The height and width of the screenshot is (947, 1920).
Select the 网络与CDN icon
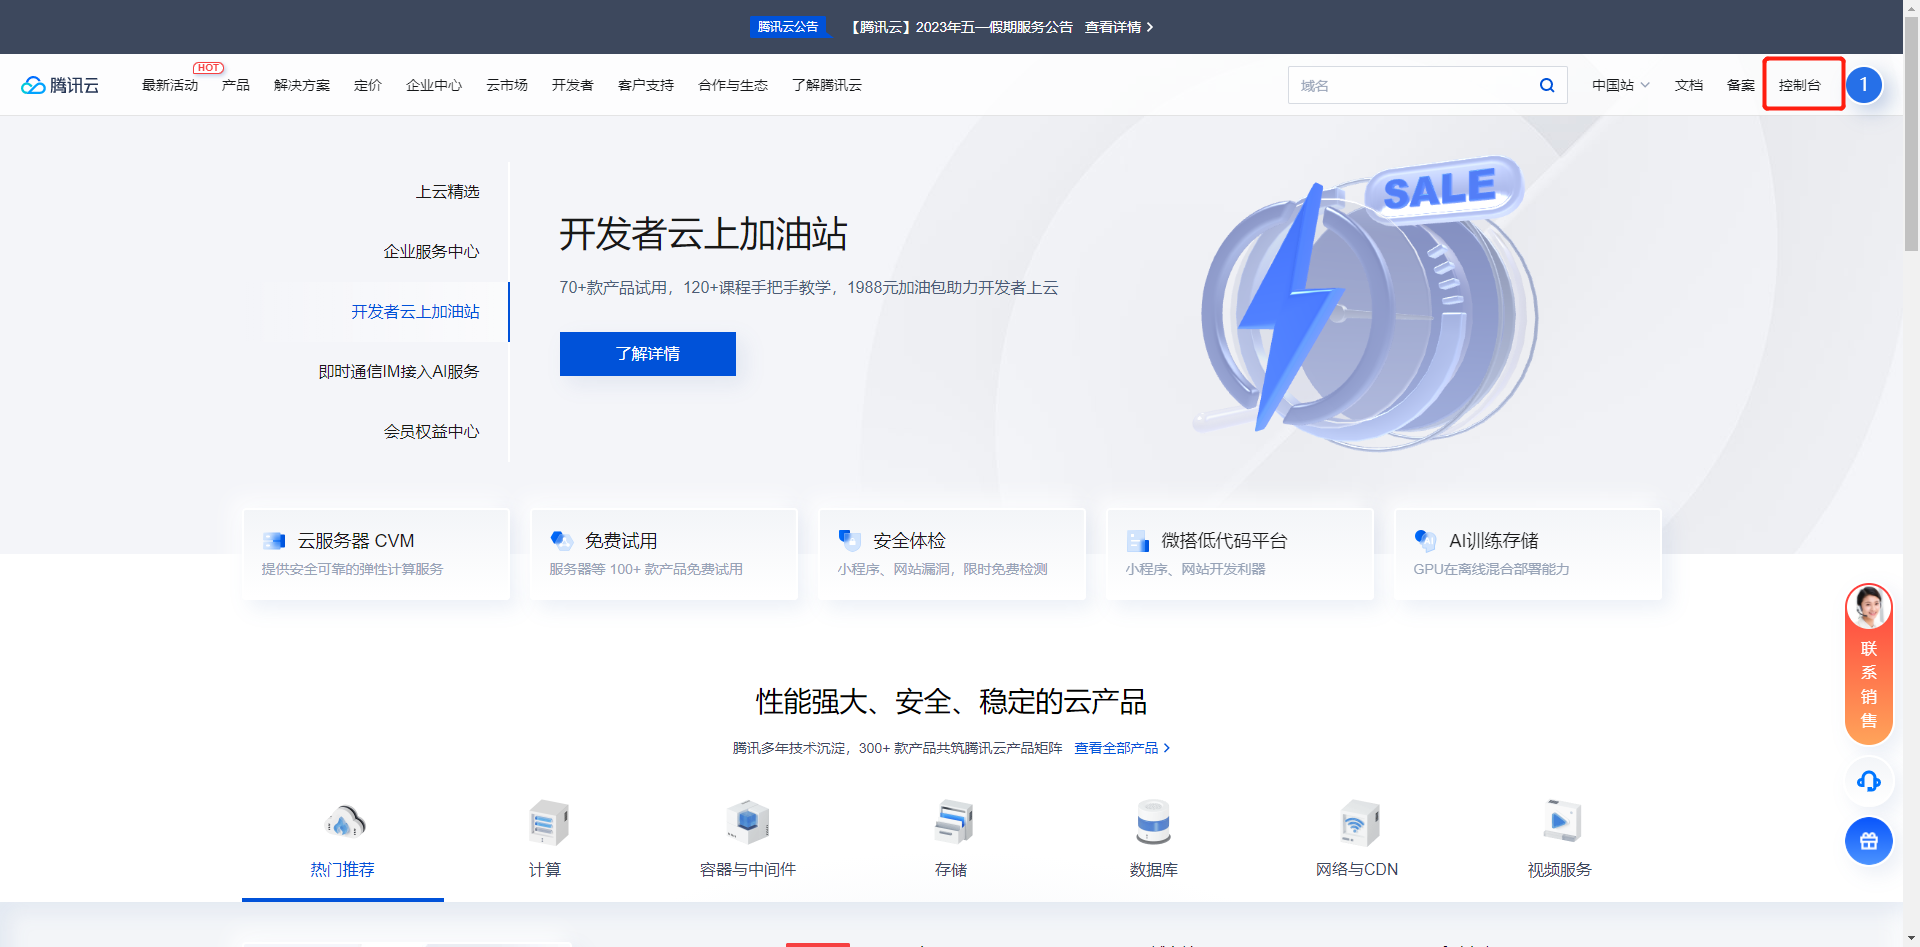(1358, 823)
